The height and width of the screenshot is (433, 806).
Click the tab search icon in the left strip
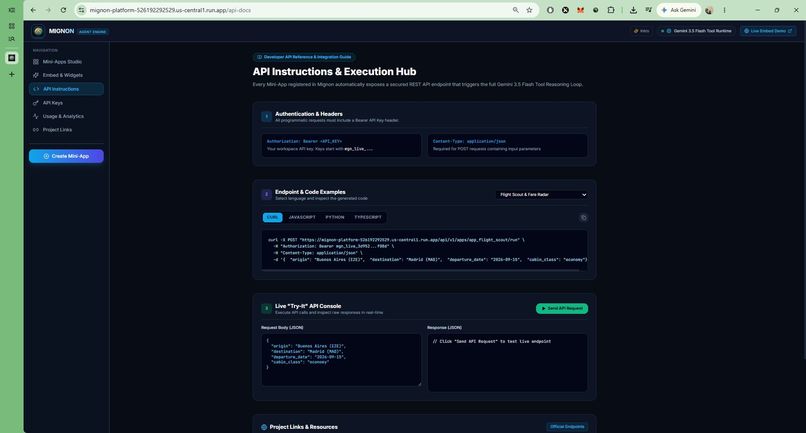(11, 39)
